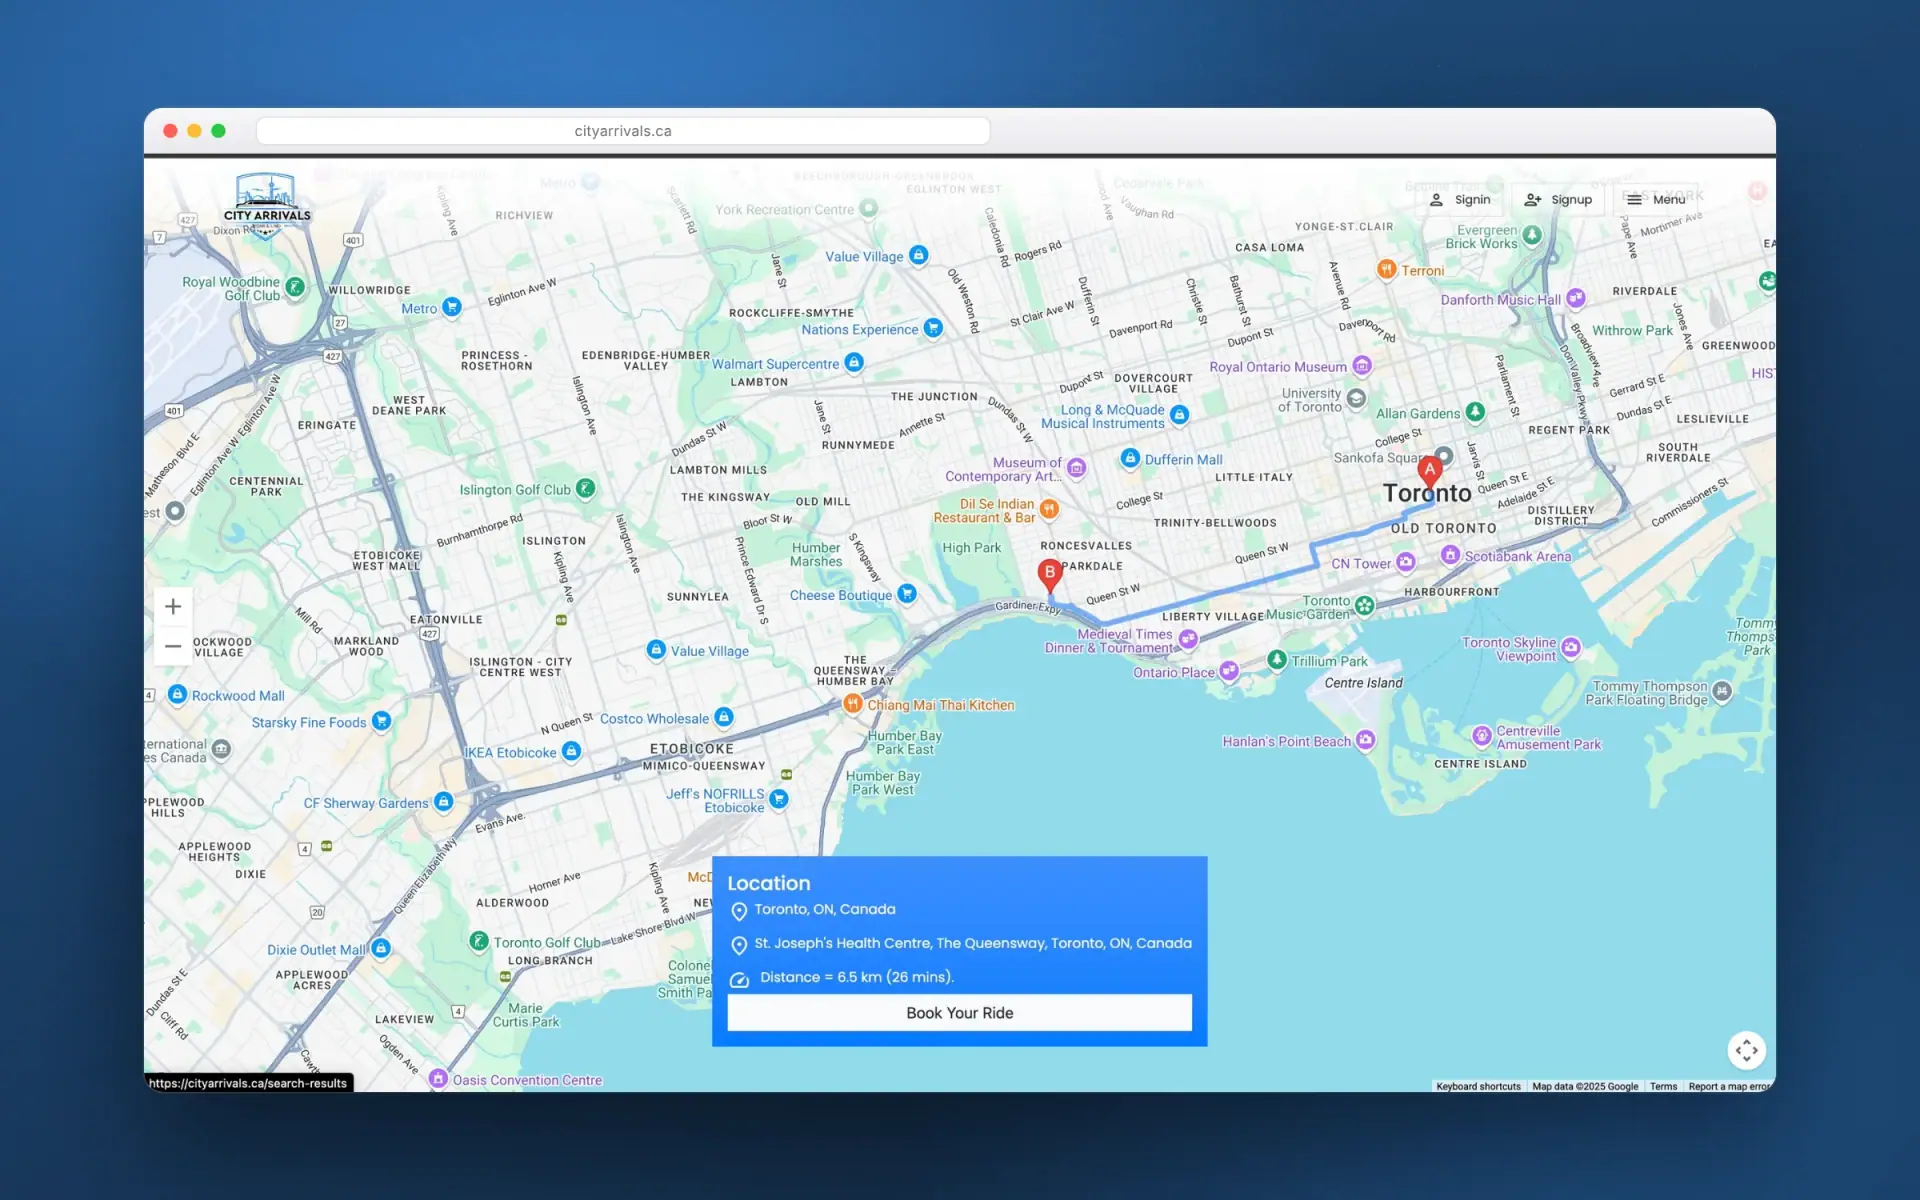The image size is (1920, 1200).
Task: Open the Menu hamburger button
Action: 1655,200
